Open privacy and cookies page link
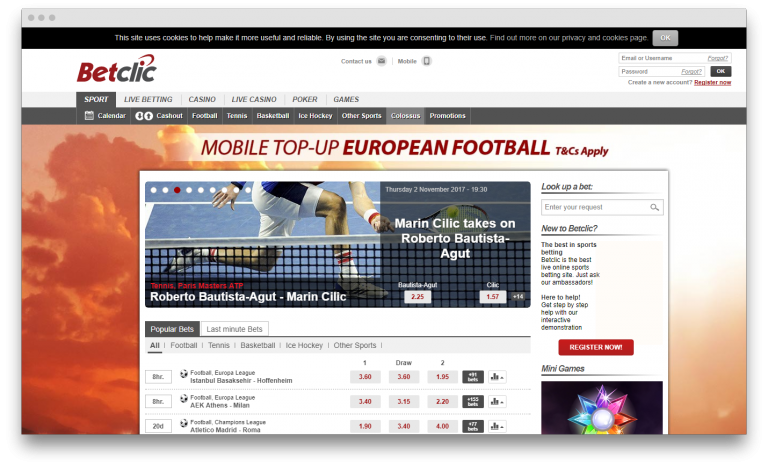This screenshot has height=472, width=768. point(568,38)
